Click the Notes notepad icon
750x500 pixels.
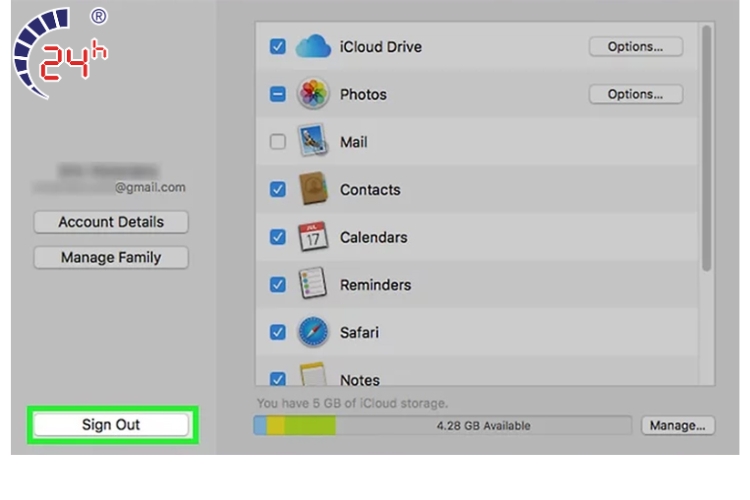[313, 374]
